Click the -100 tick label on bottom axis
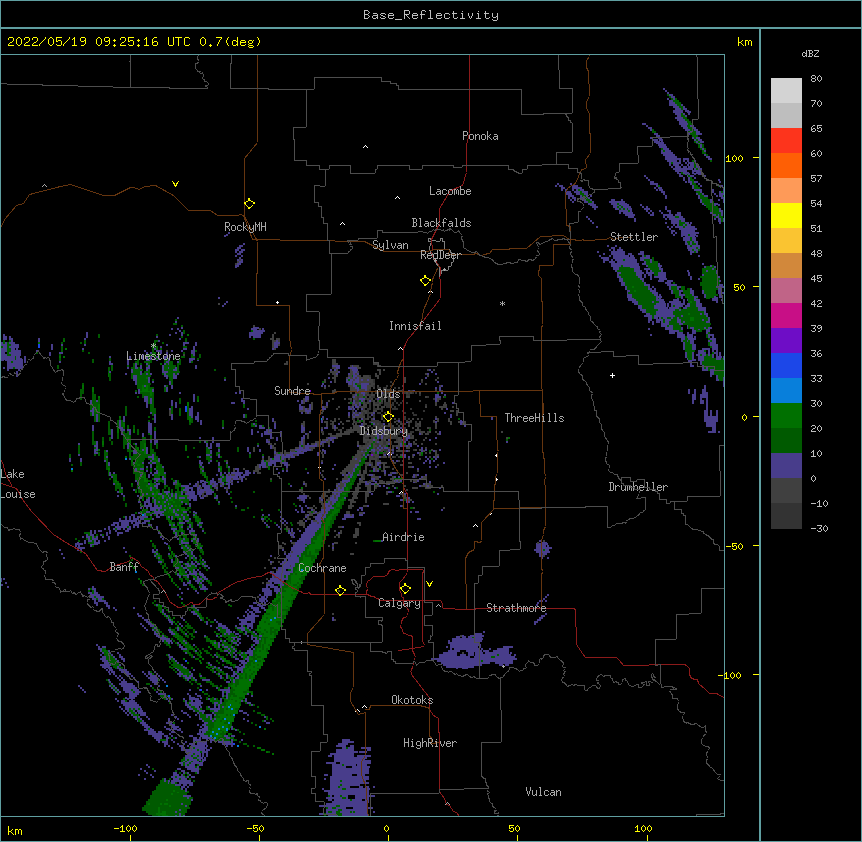Image resolution: width=862 pixels, height=842 pixels. tap(125, 829)
